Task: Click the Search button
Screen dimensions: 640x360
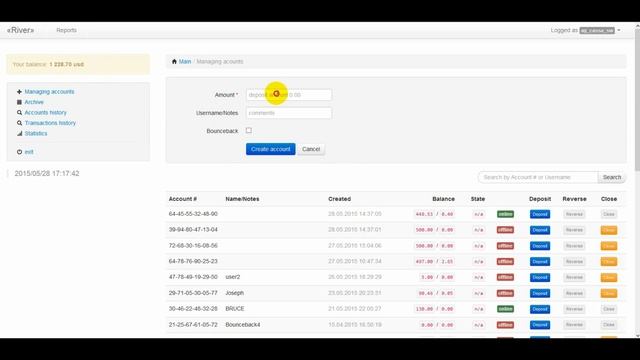Action: tap(612, 177)
